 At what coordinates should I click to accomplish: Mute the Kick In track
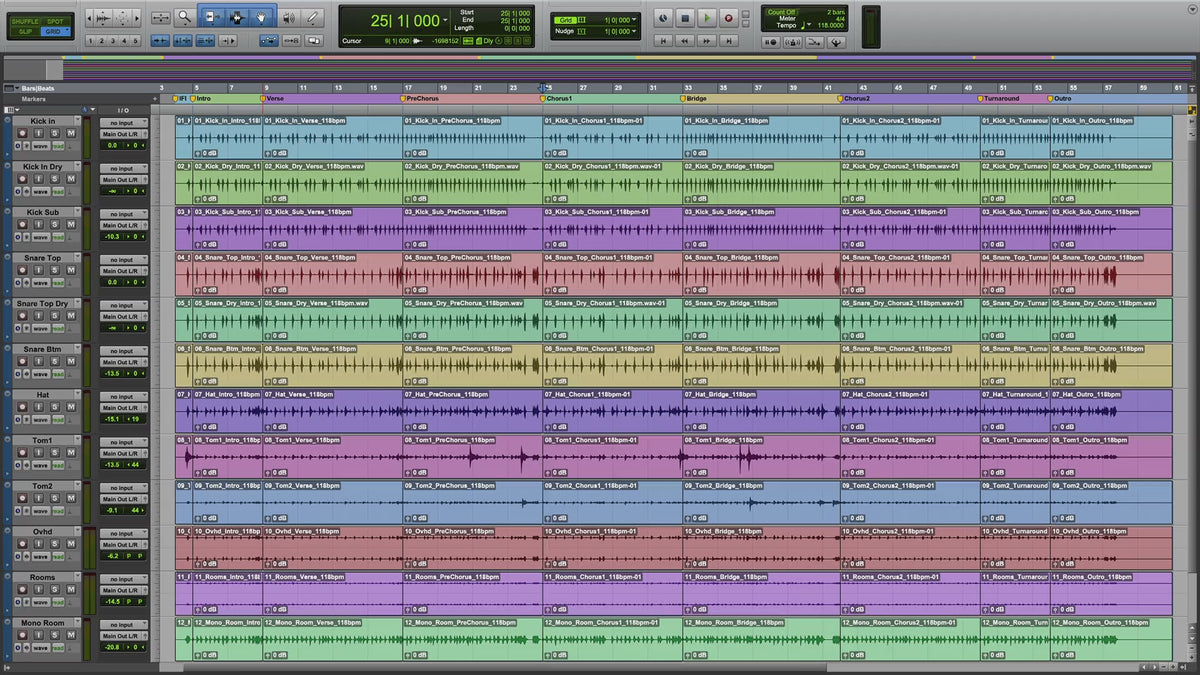coord(71,134)
